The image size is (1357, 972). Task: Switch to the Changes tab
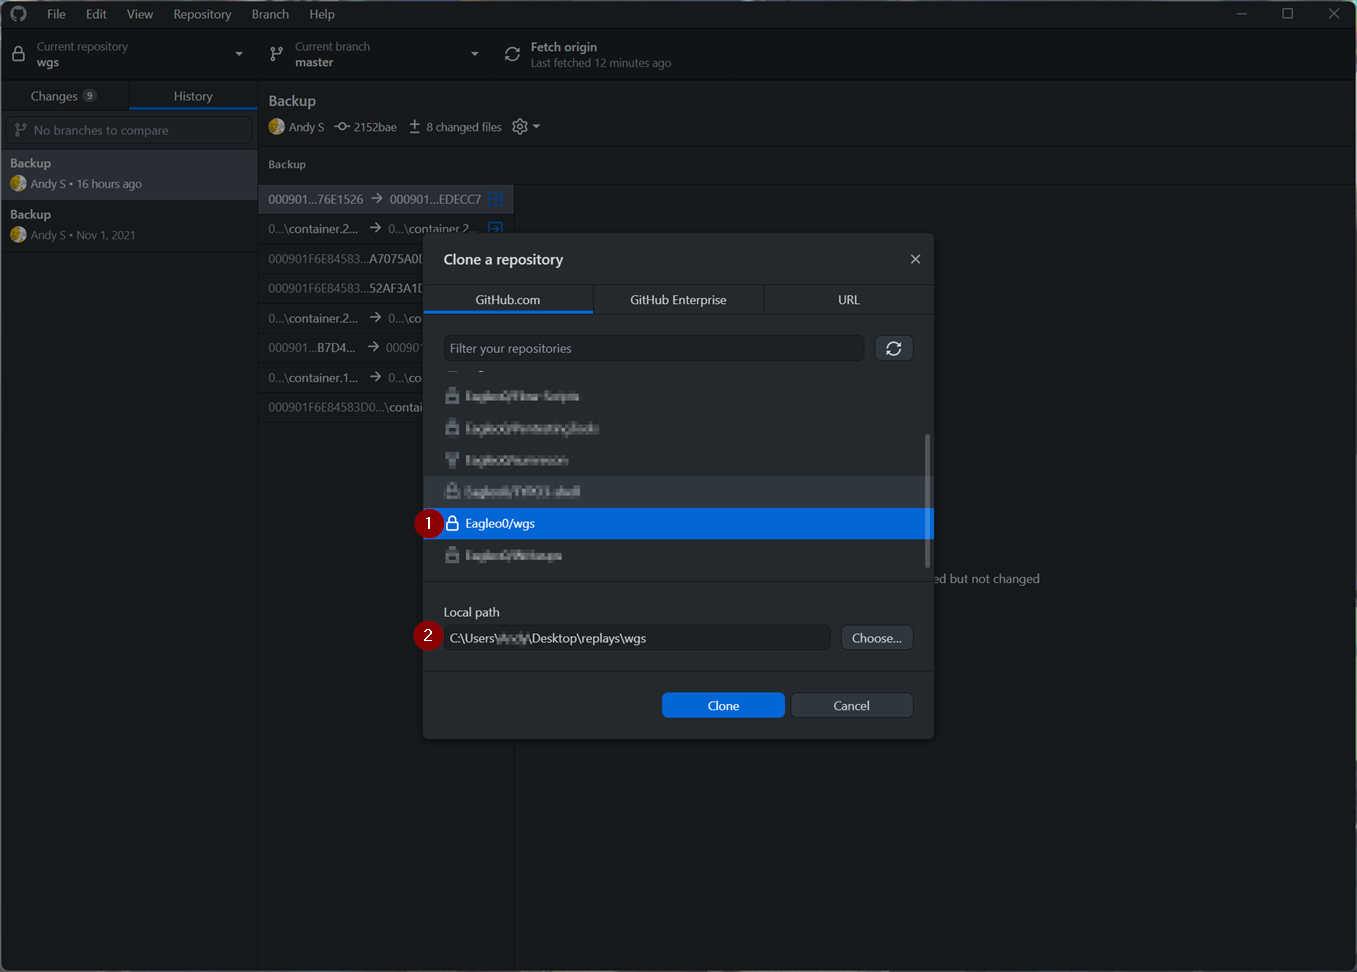tap(64, 96)
